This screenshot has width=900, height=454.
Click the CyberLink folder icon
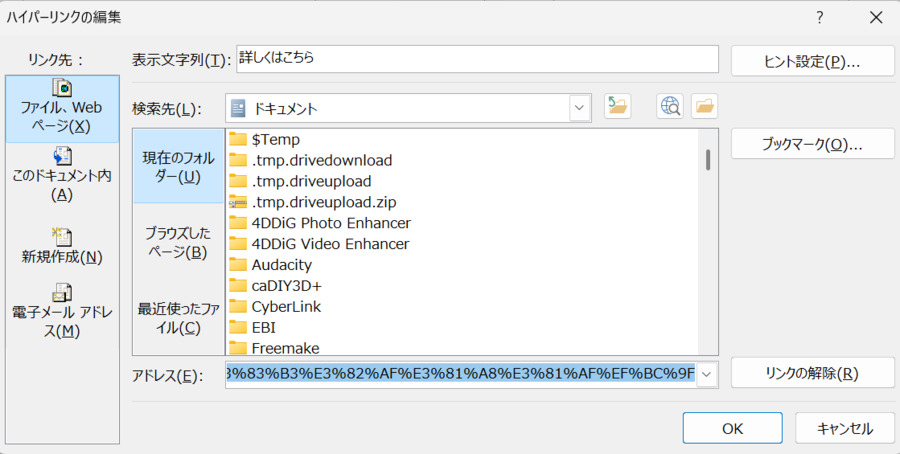[238, 306]
